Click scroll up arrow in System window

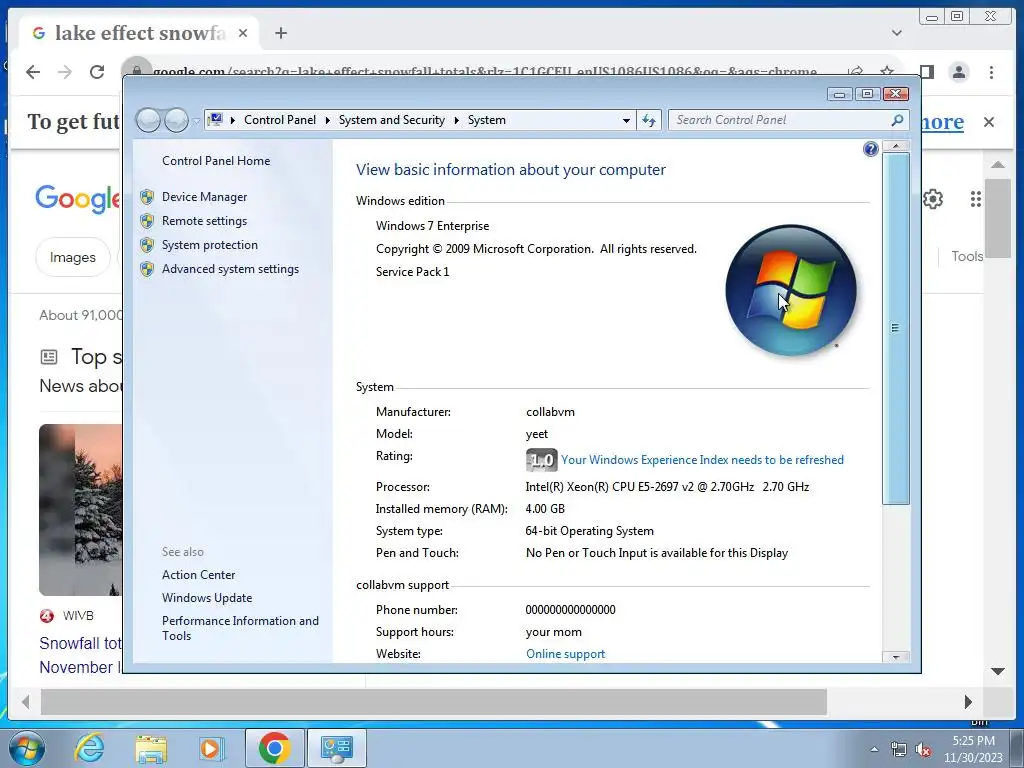(895, 146)
